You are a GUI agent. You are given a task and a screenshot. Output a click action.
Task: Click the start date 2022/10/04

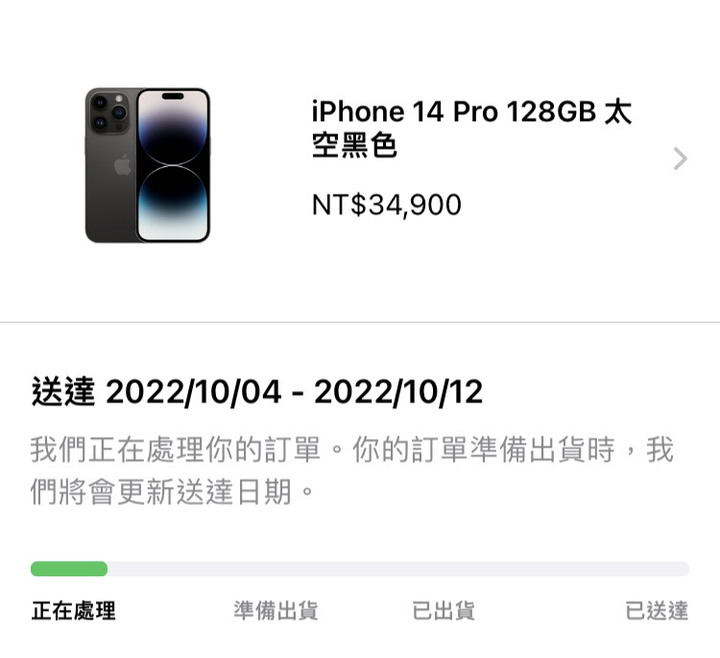coord(193,392)
